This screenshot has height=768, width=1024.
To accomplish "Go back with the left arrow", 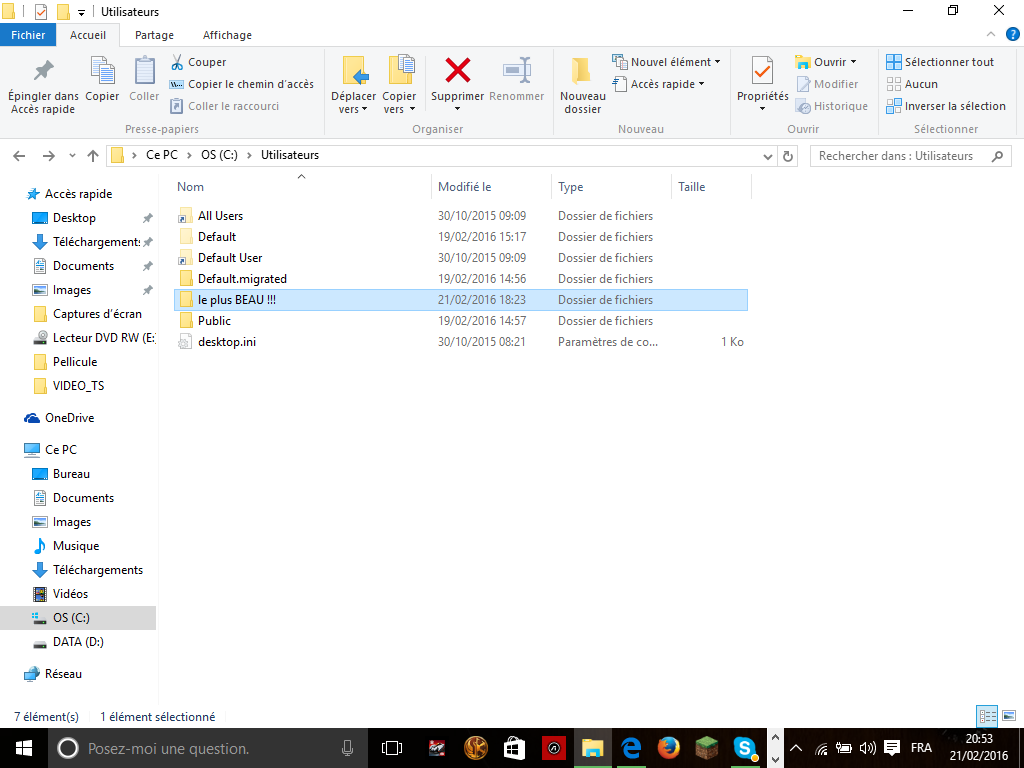I will tap(19, 155).
